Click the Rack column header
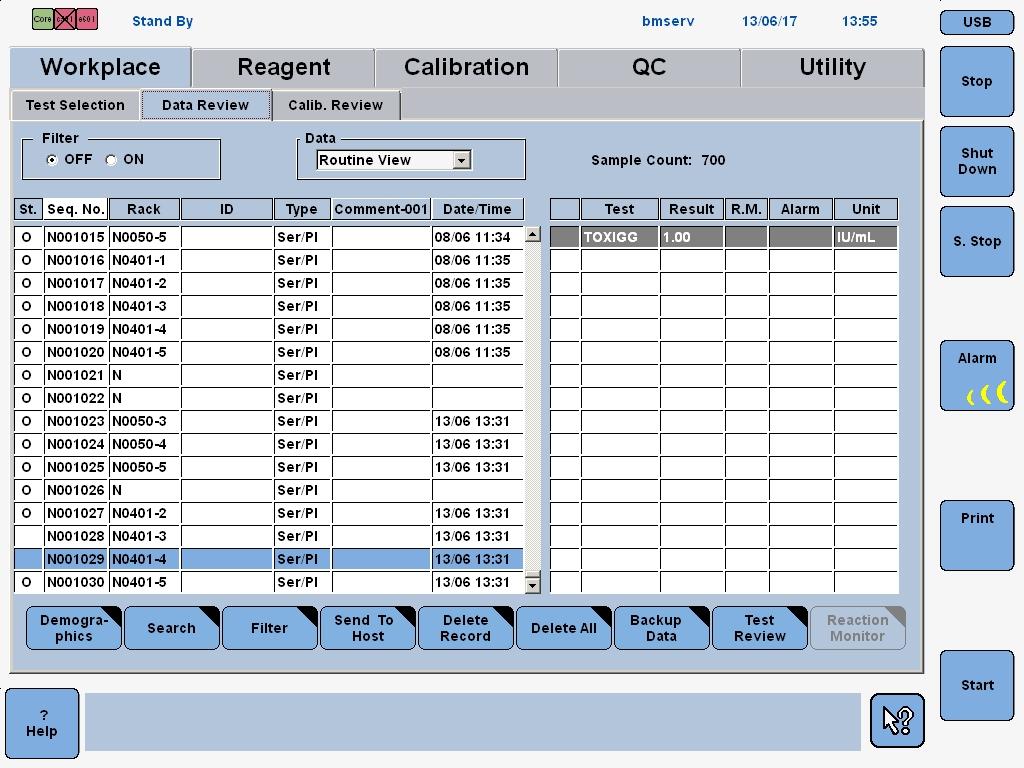1024x768 pixels. (144, 209)
